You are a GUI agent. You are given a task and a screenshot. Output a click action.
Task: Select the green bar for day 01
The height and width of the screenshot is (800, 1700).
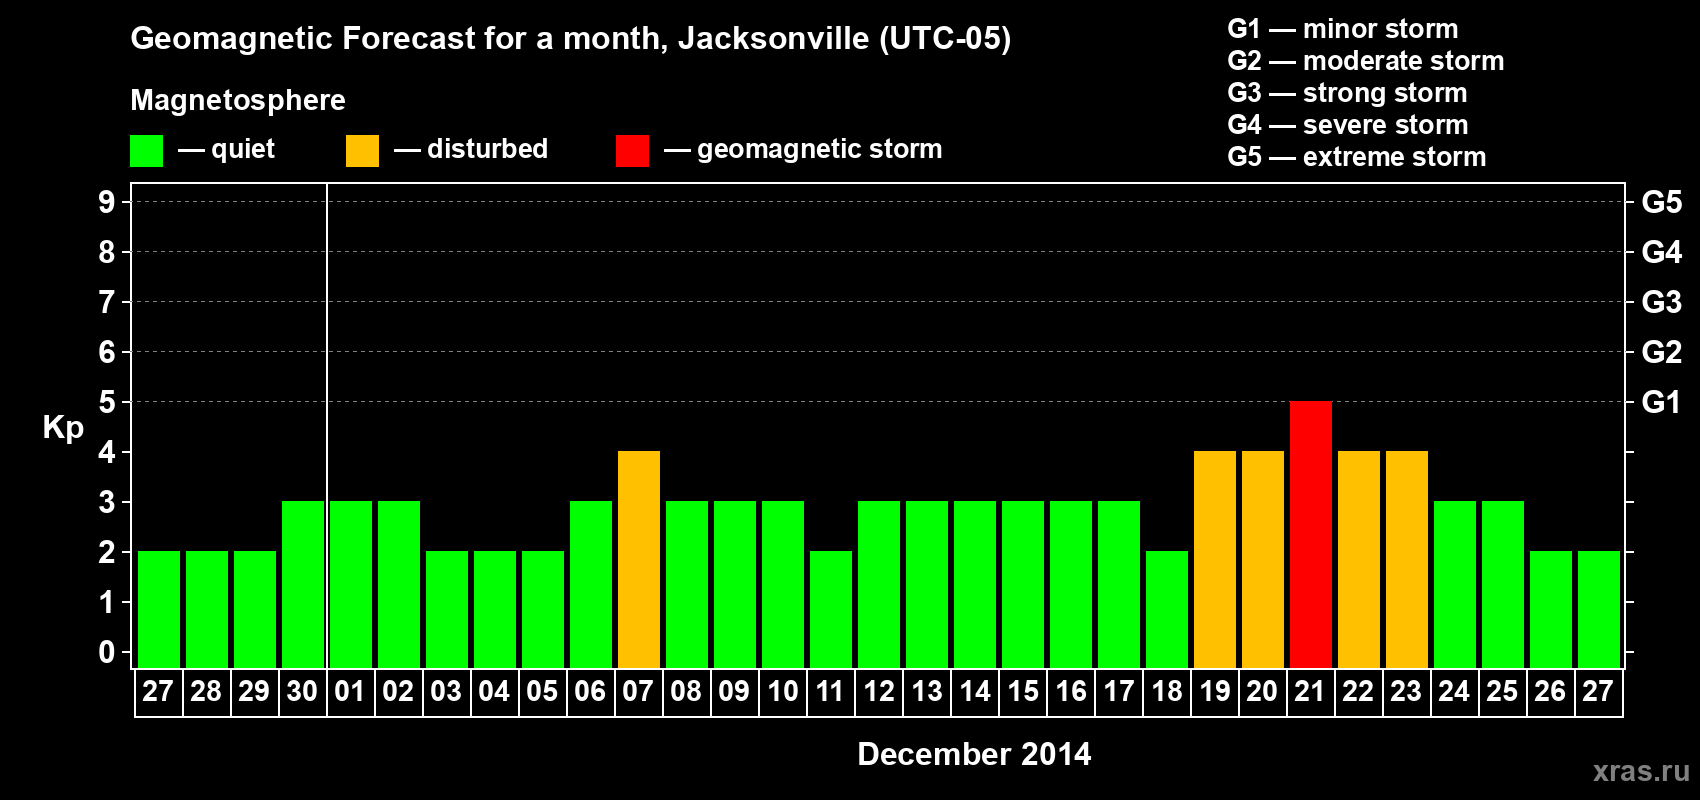point(351,584)
